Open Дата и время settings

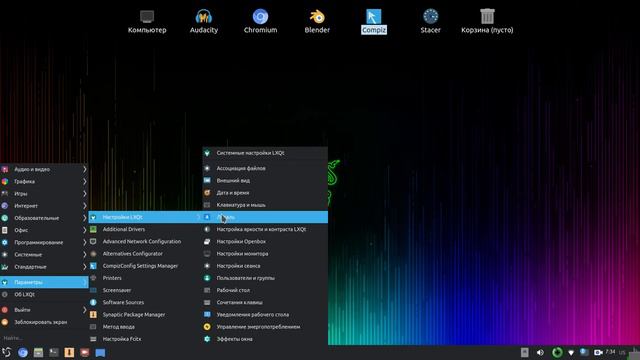[x=265, y=193]
